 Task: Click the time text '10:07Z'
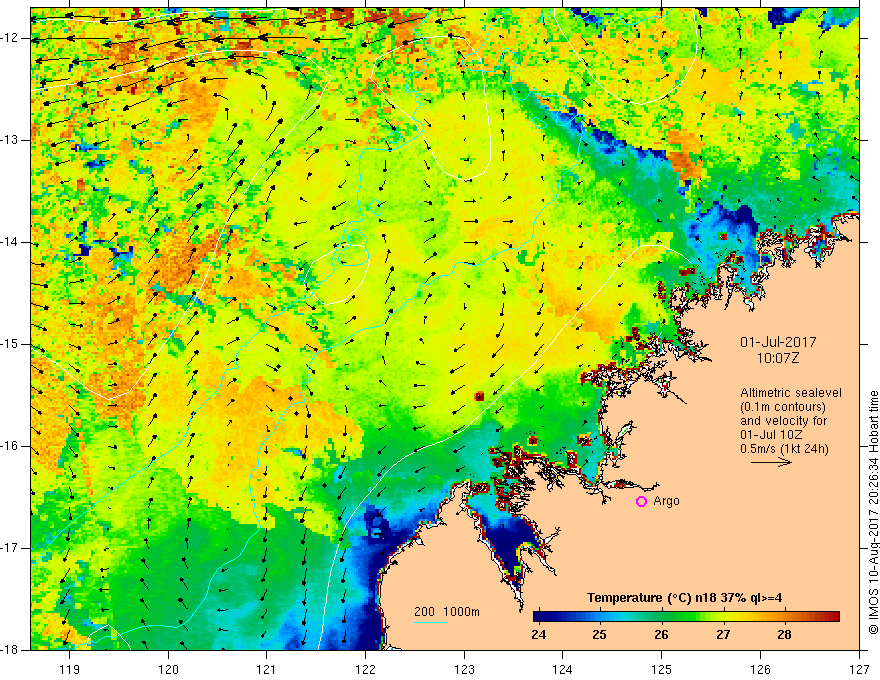[778, 358]
